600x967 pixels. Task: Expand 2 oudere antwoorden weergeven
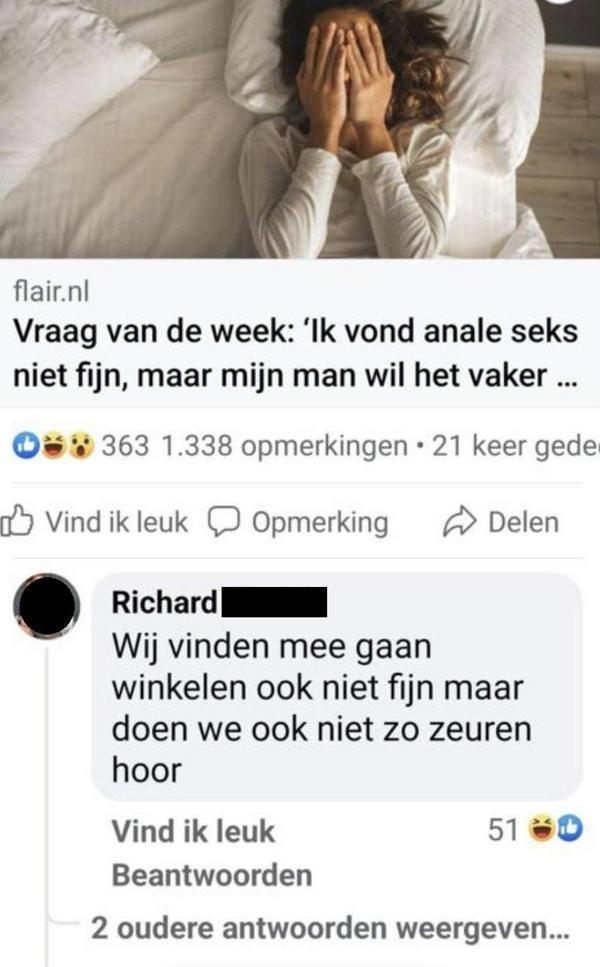coord(331,928)
